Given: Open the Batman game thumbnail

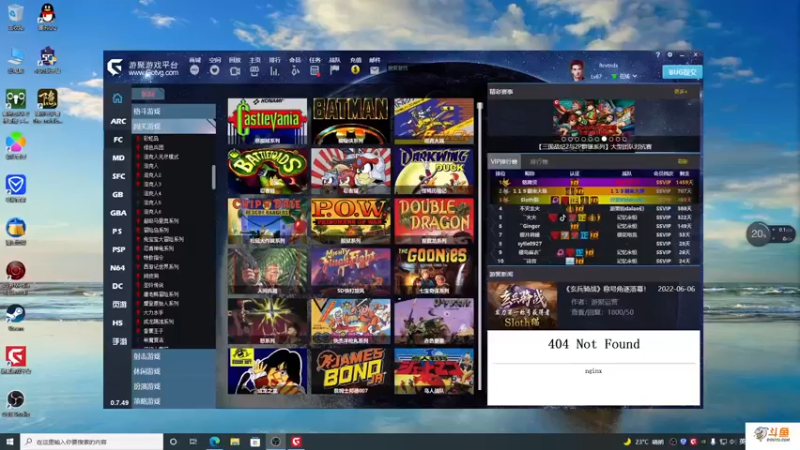Looking at the screenshot, I should coord(351,121).
